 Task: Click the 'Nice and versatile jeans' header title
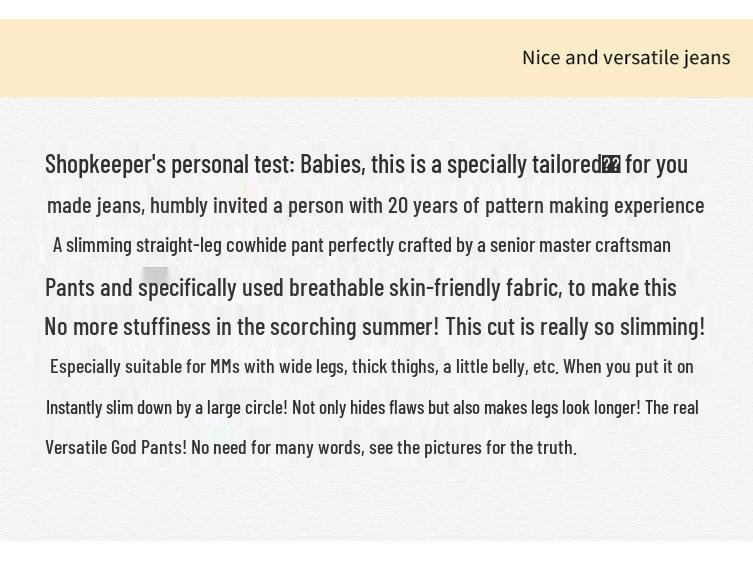pyautogui.click(x=626, y=58)
